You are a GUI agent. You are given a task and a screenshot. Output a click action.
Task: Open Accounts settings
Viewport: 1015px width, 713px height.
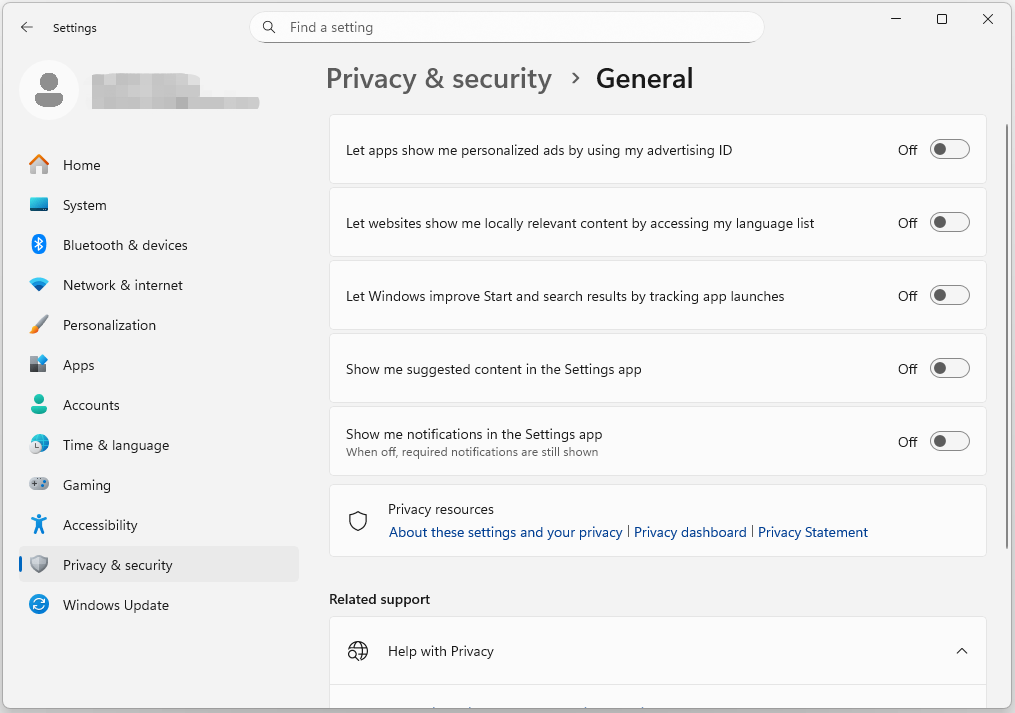pos(91,404)
